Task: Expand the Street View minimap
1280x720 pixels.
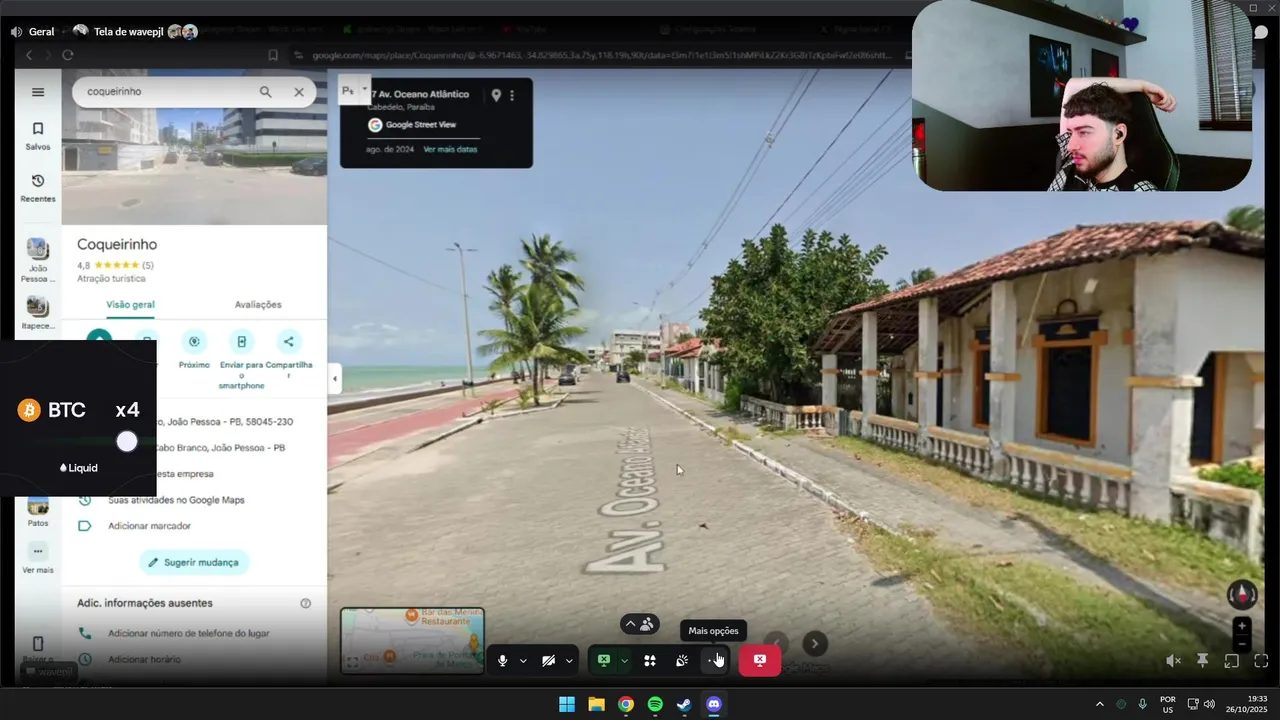Action: [352, 662]
